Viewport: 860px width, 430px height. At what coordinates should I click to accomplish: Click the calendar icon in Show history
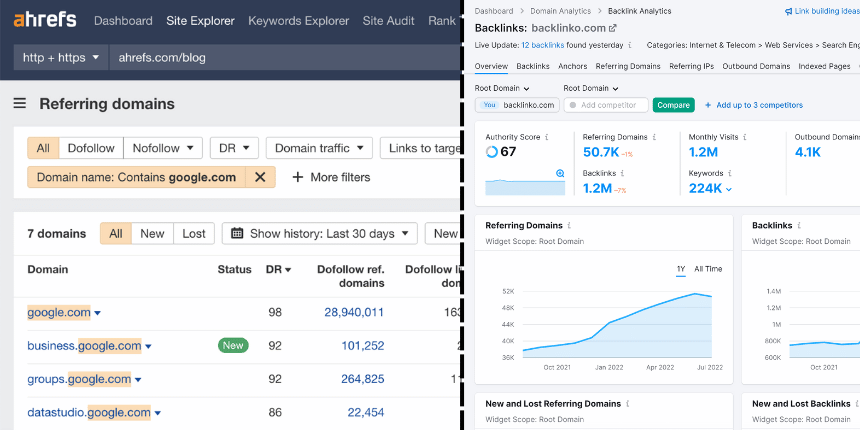(237, 233)
